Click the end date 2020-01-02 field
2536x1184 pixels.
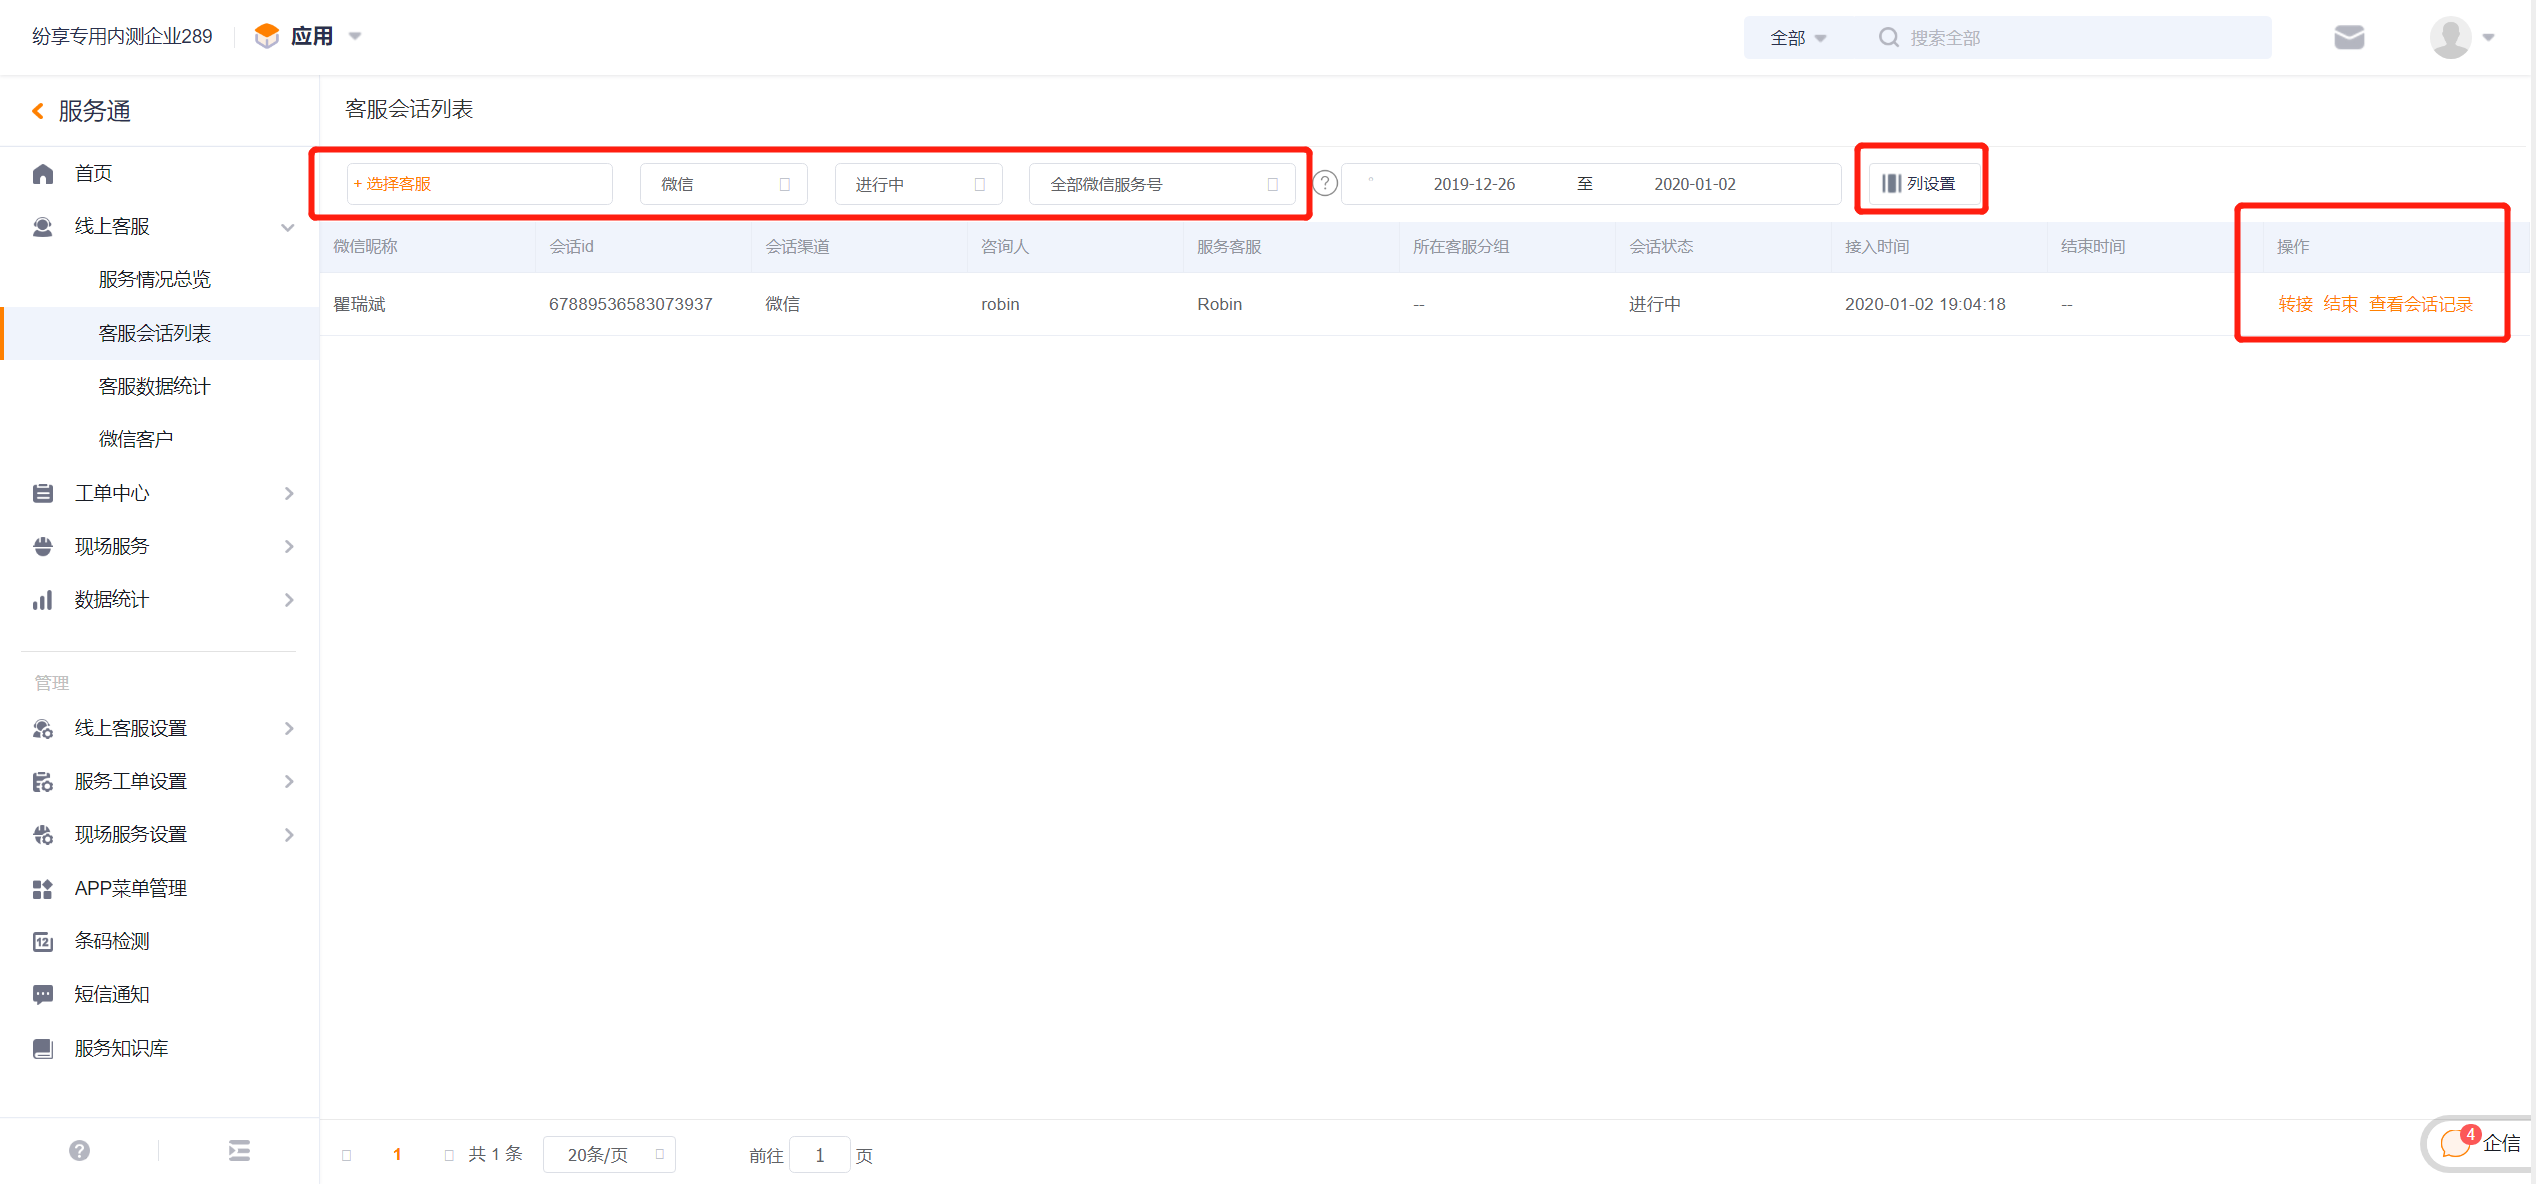pyautogui.click(x=1695, y=184)
